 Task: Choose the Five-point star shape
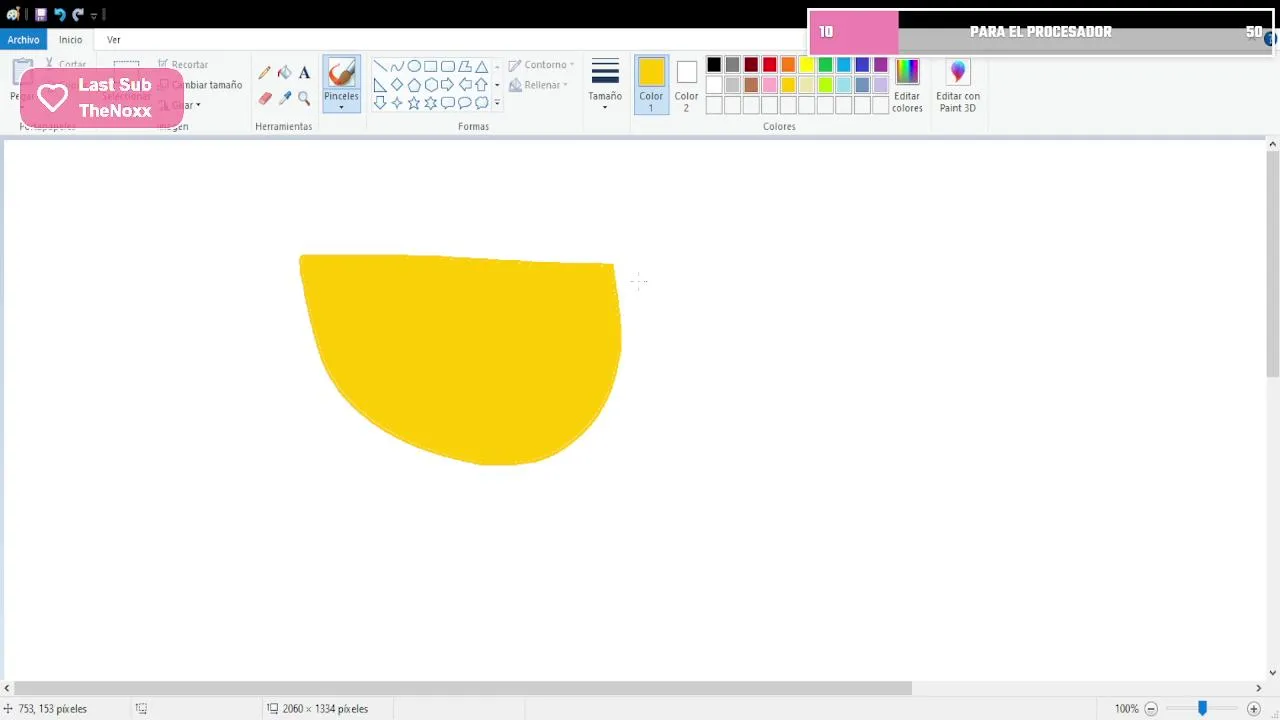click(x=414, y=102)
